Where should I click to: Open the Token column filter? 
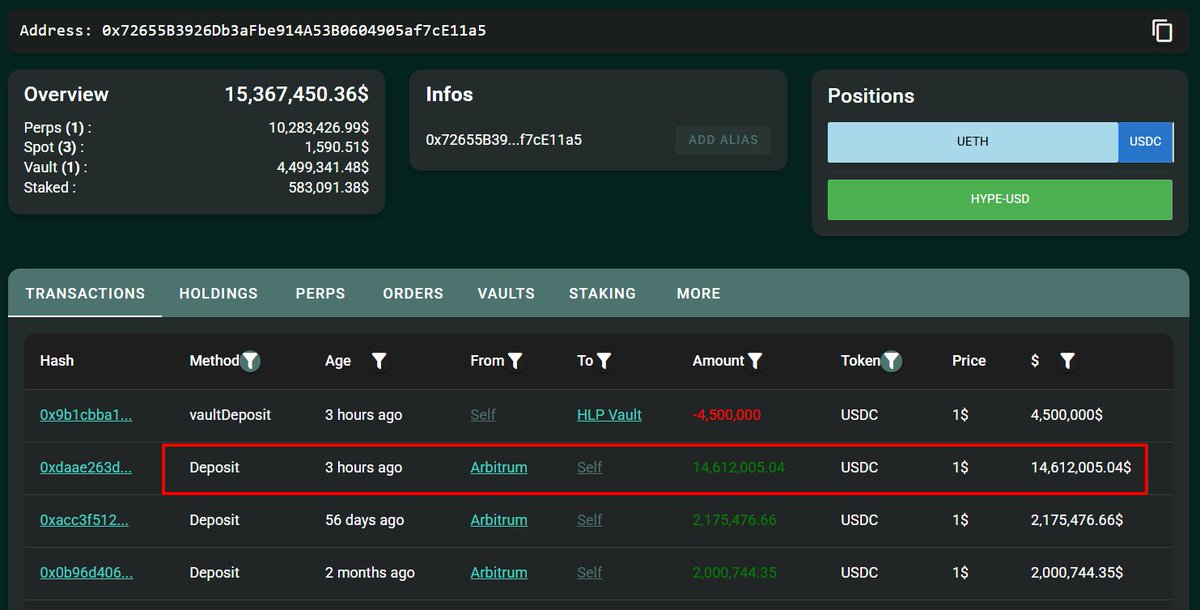pos(891,361)
